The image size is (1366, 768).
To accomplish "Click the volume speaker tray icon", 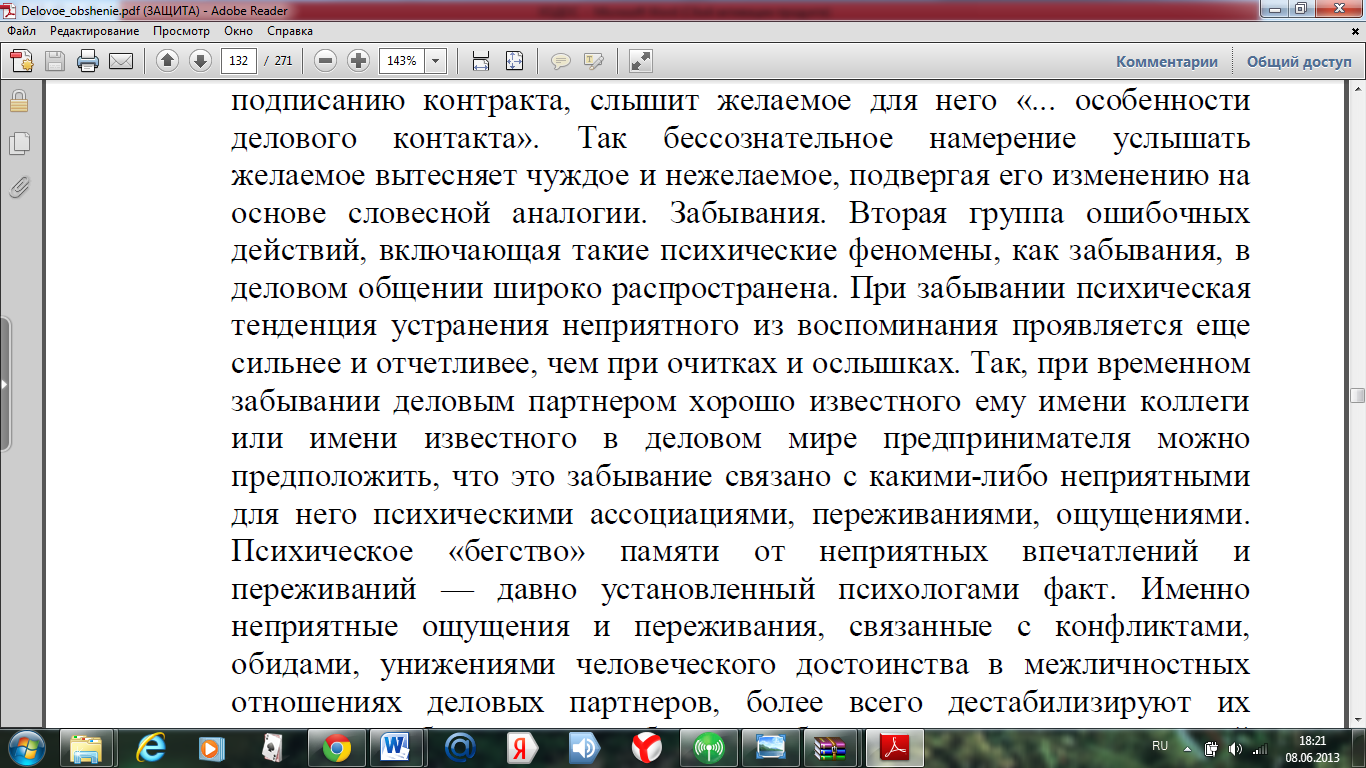I will point(1235,748).
